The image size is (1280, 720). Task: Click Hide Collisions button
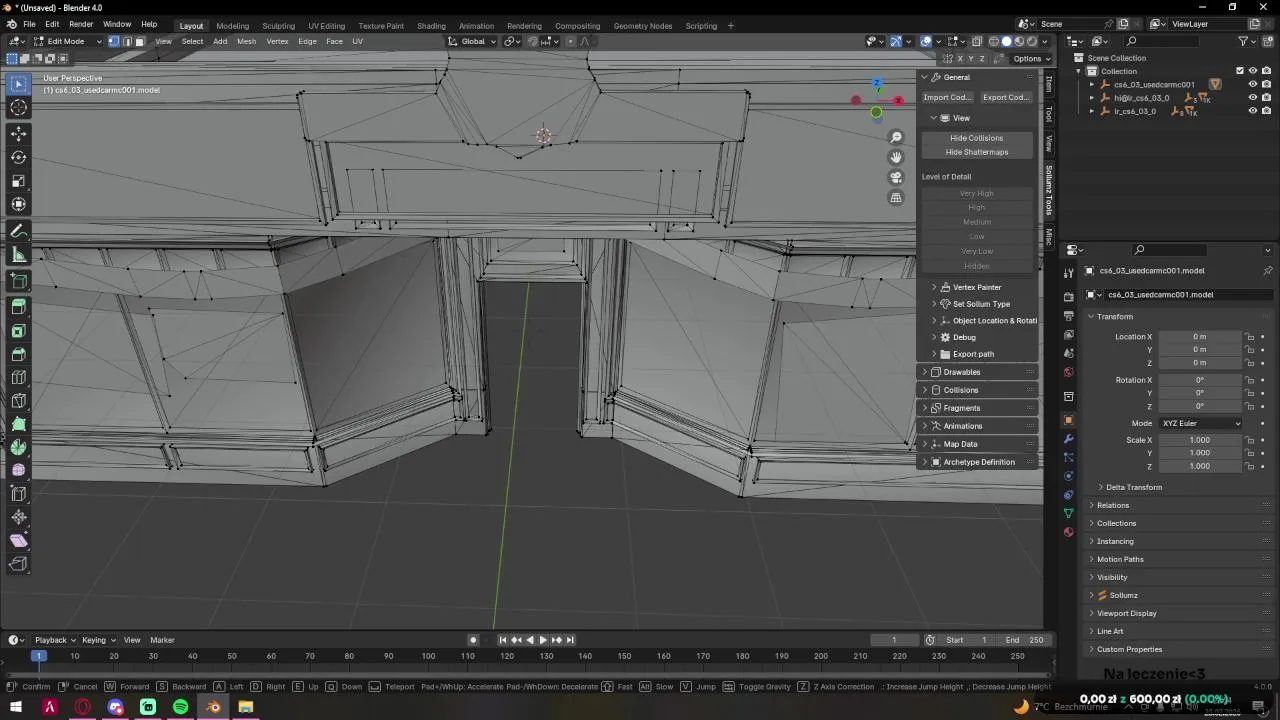pos(977,138)
